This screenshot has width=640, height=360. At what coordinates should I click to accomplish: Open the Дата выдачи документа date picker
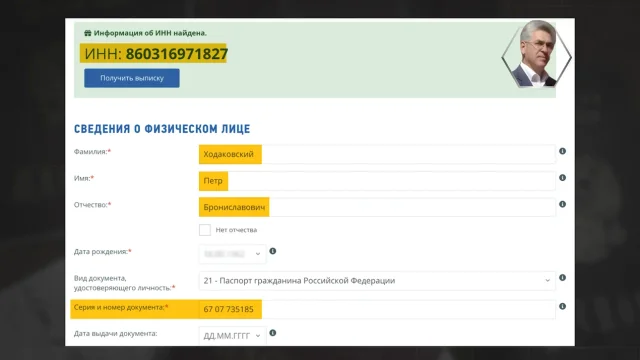tap(232, 336)
